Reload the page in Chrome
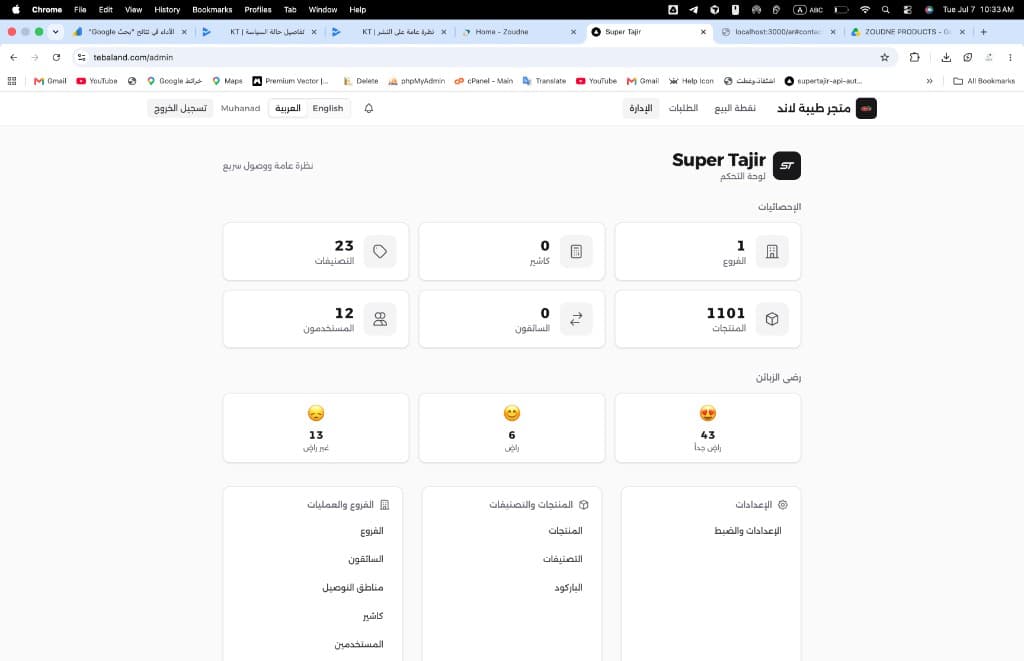Screen dimensions: 1024x661 click(x=56, y=57)
